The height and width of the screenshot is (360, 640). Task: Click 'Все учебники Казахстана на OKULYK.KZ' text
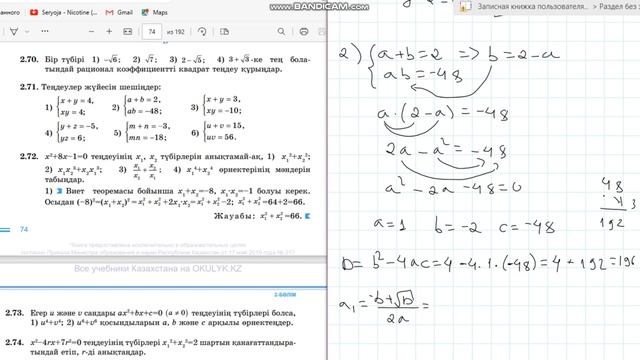click(x=158, y=269)
